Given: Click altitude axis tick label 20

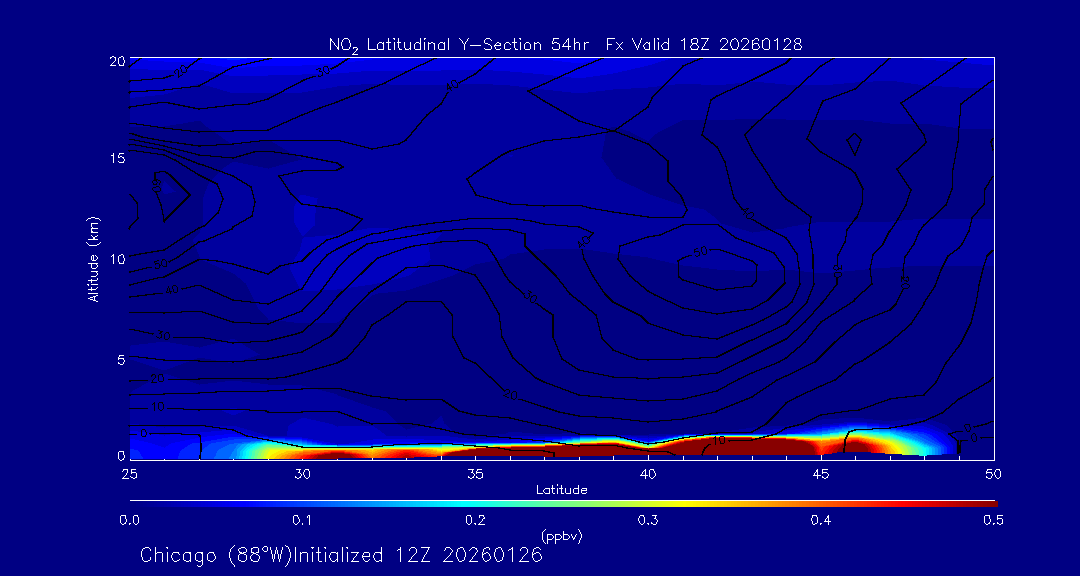Looking at the screenshot, I should coord(116,61).
